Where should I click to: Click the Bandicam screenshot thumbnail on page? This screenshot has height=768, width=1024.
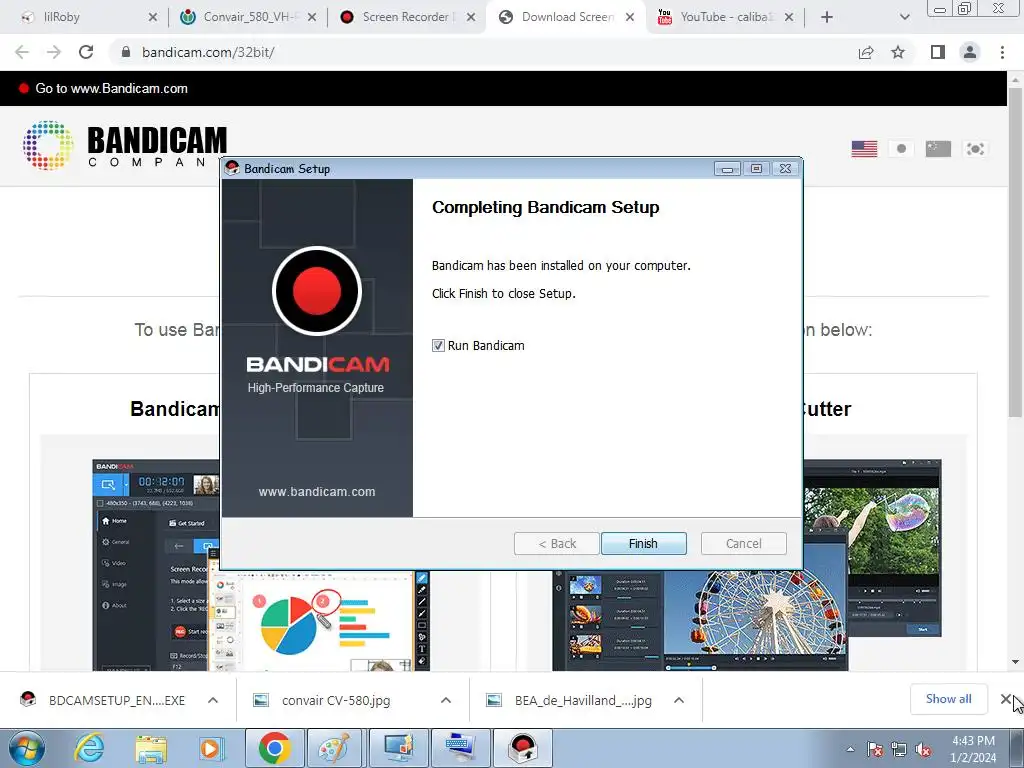[x=261, y=565]
